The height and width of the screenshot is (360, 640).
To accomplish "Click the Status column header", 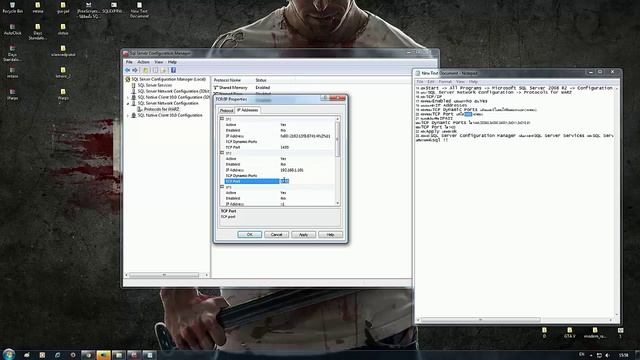I will [x=261, y=80].
